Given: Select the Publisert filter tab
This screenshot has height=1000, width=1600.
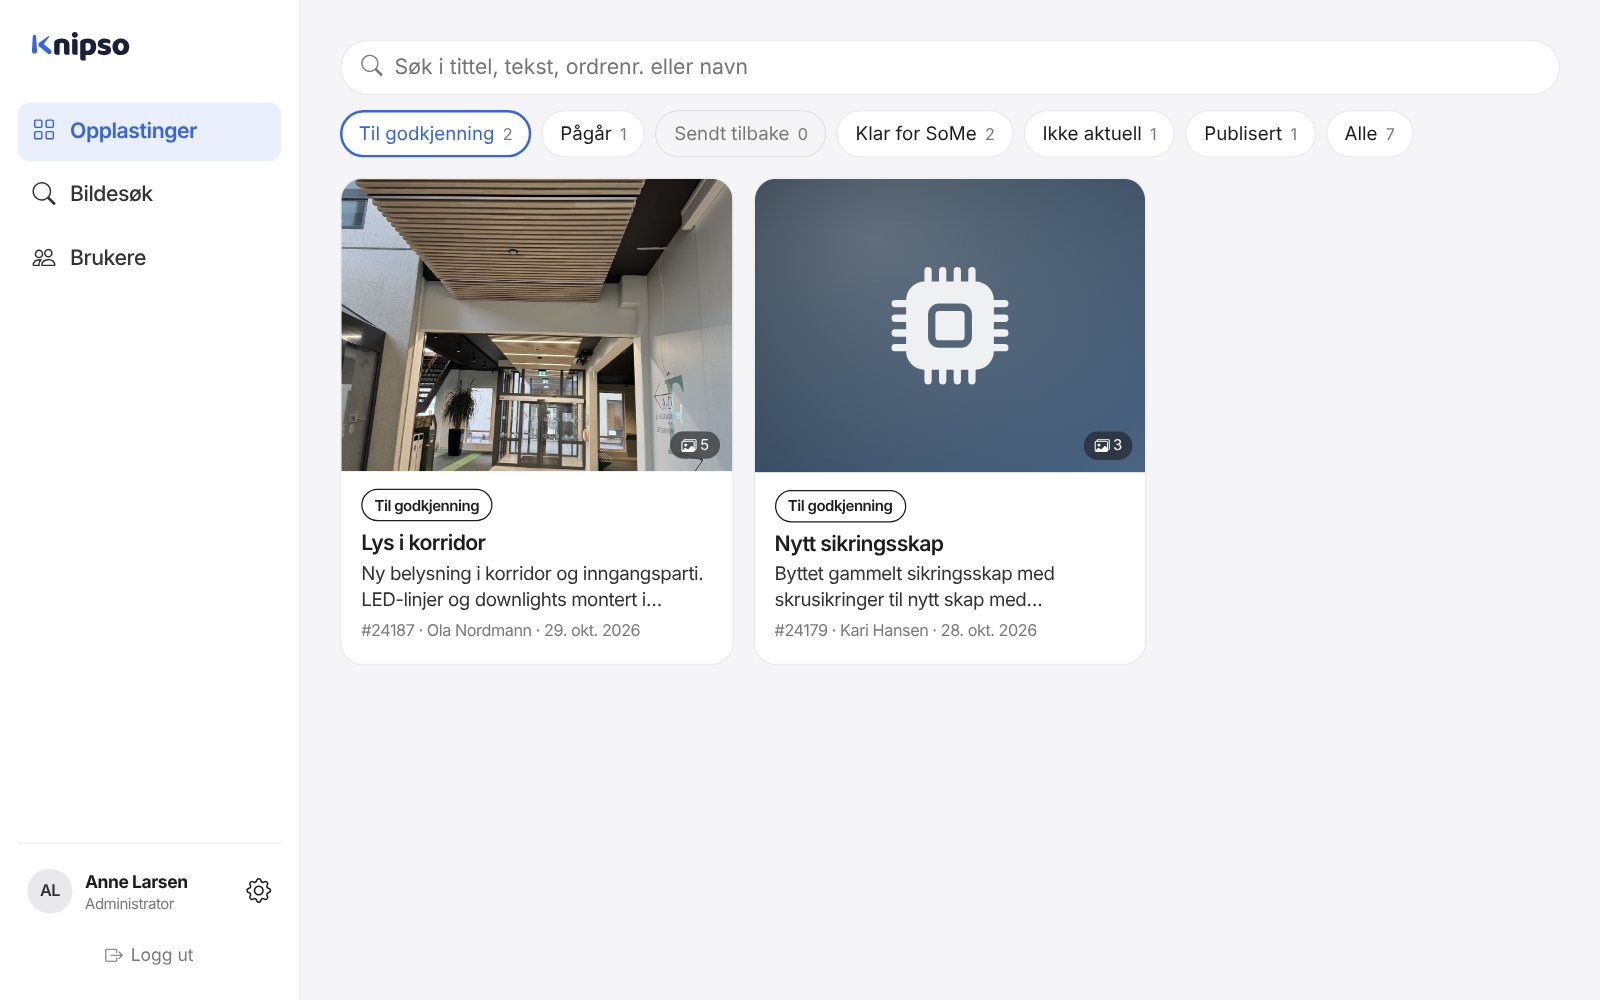Looking at the screenshot, I should [x=1250, y=134].
